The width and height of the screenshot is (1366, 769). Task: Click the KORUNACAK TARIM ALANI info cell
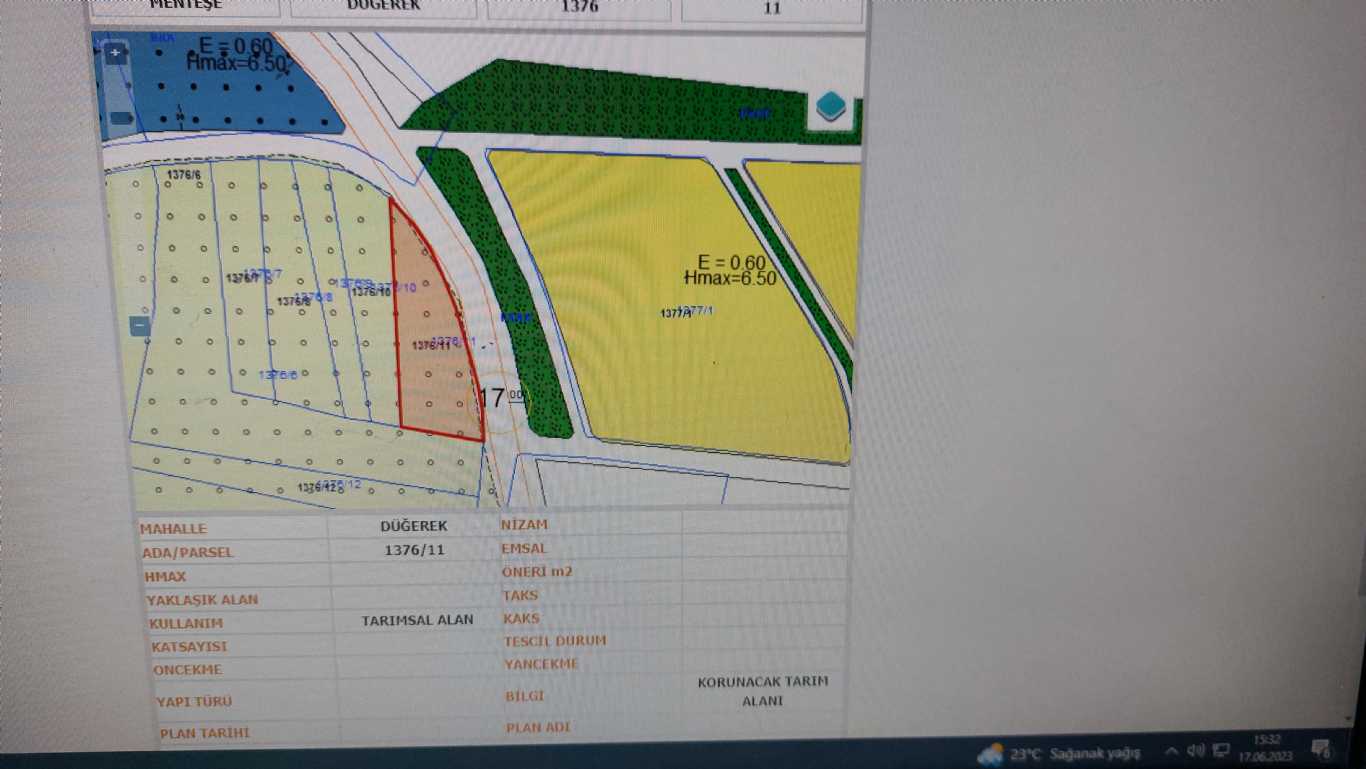tap(763, 691)
